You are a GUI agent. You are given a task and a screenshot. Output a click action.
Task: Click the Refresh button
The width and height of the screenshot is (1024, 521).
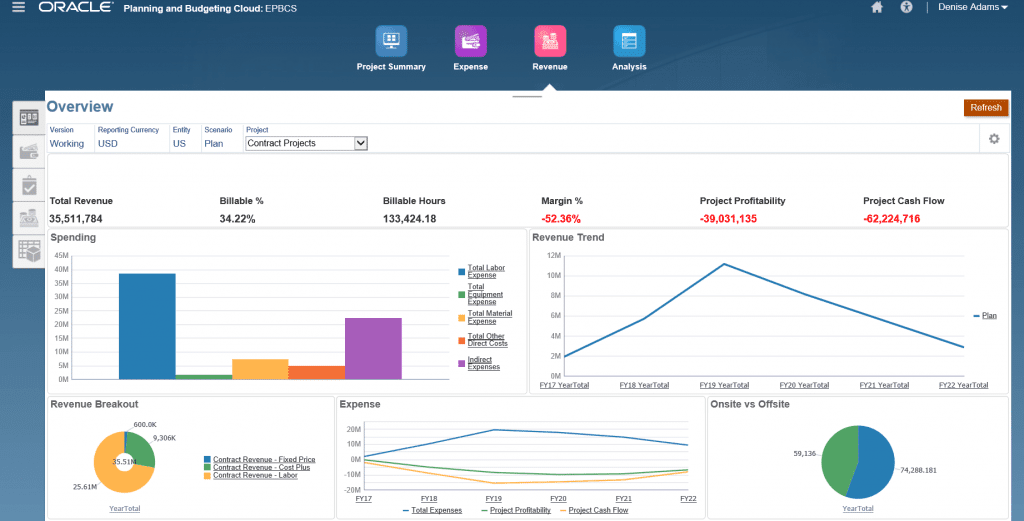click(x=985, y=108)
